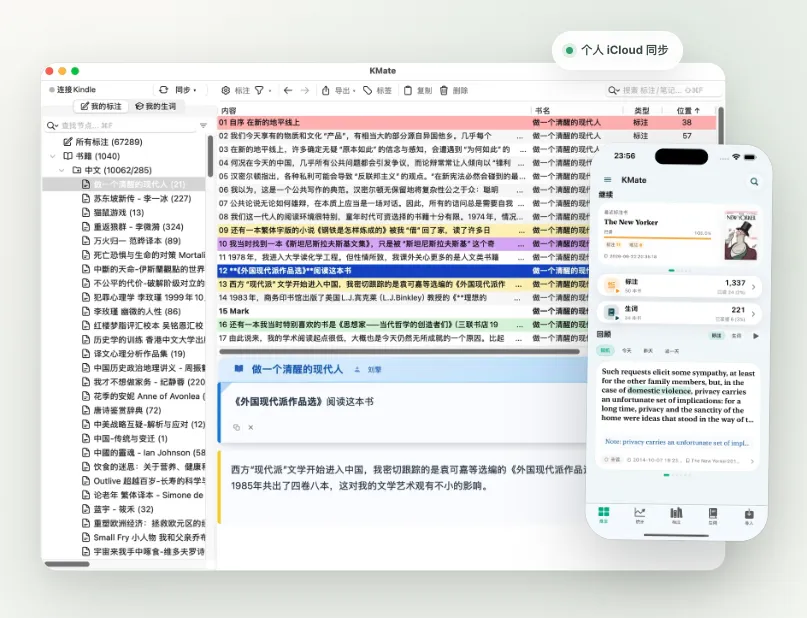Click the 书名 column header
The width and height of the screenshot is (807, 618).
point(542,111)
